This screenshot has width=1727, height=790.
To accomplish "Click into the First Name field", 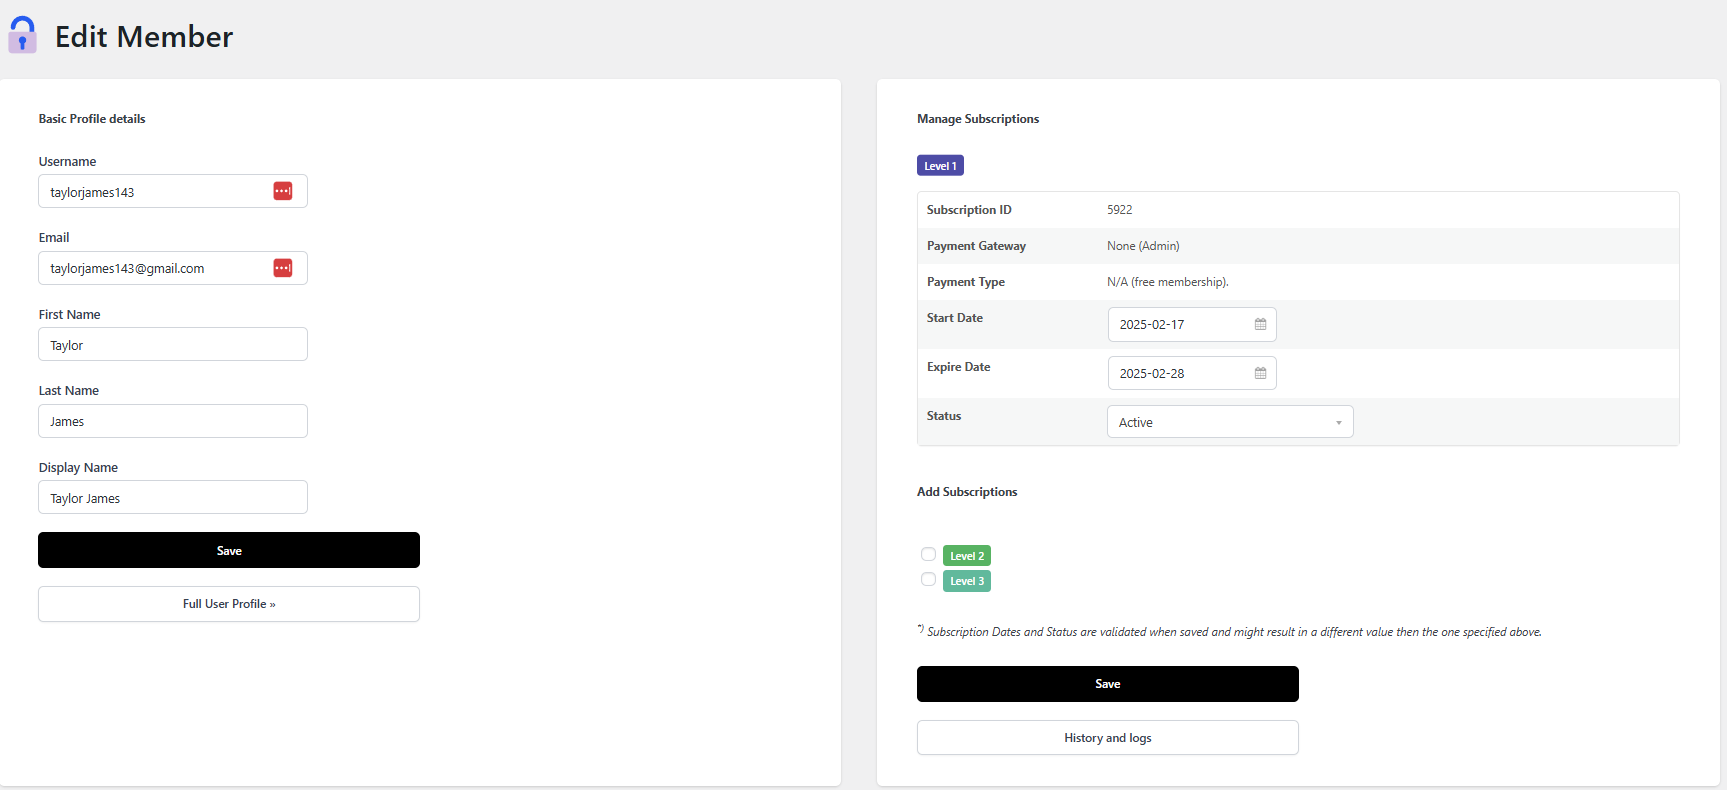I will (173, 345).
